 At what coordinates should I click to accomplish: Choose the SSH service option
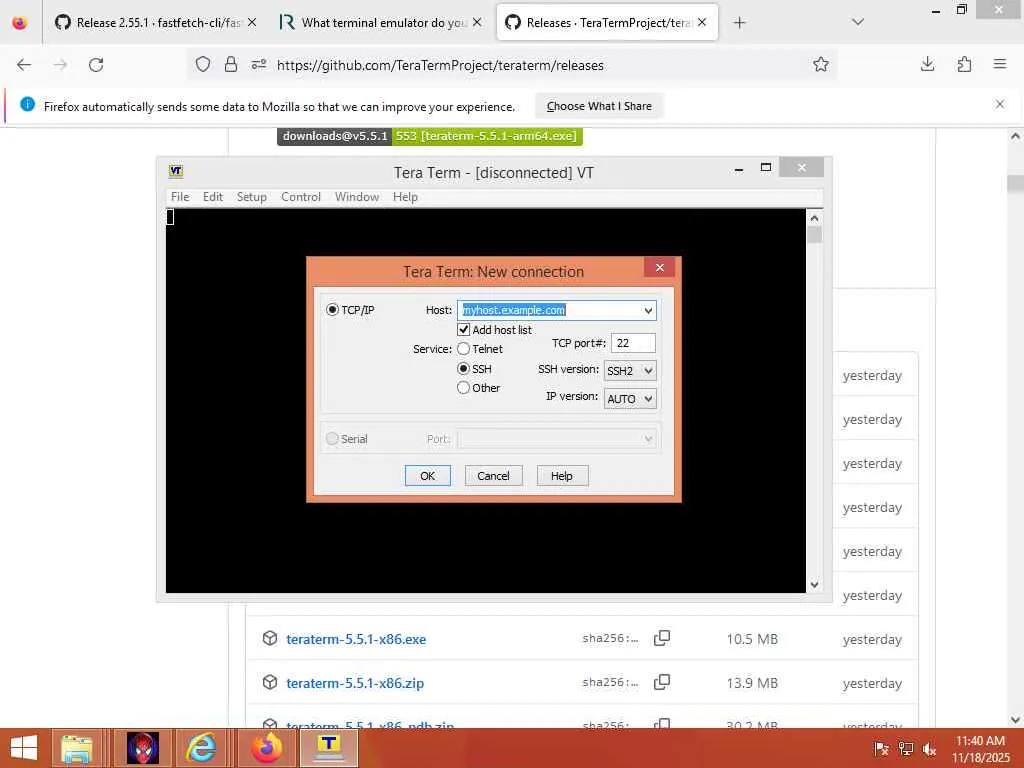point(464,368)
